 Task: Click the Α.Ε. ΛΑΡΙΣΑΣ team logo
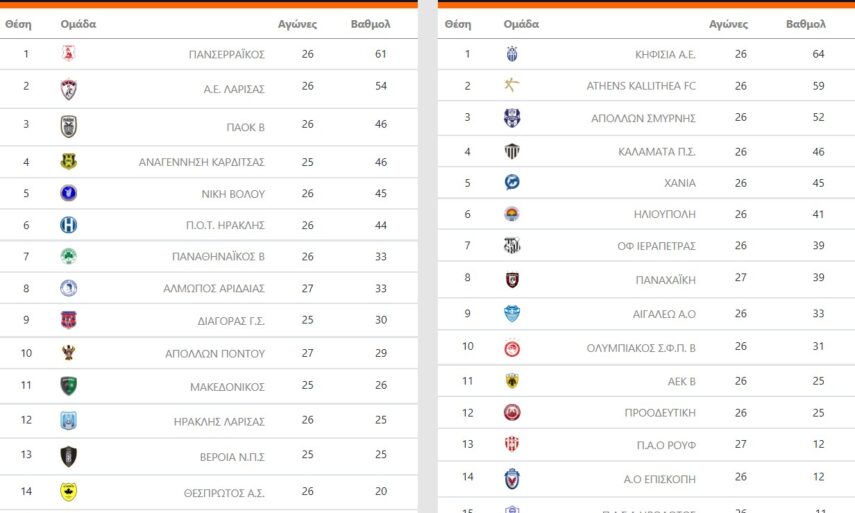coord(68,89)
